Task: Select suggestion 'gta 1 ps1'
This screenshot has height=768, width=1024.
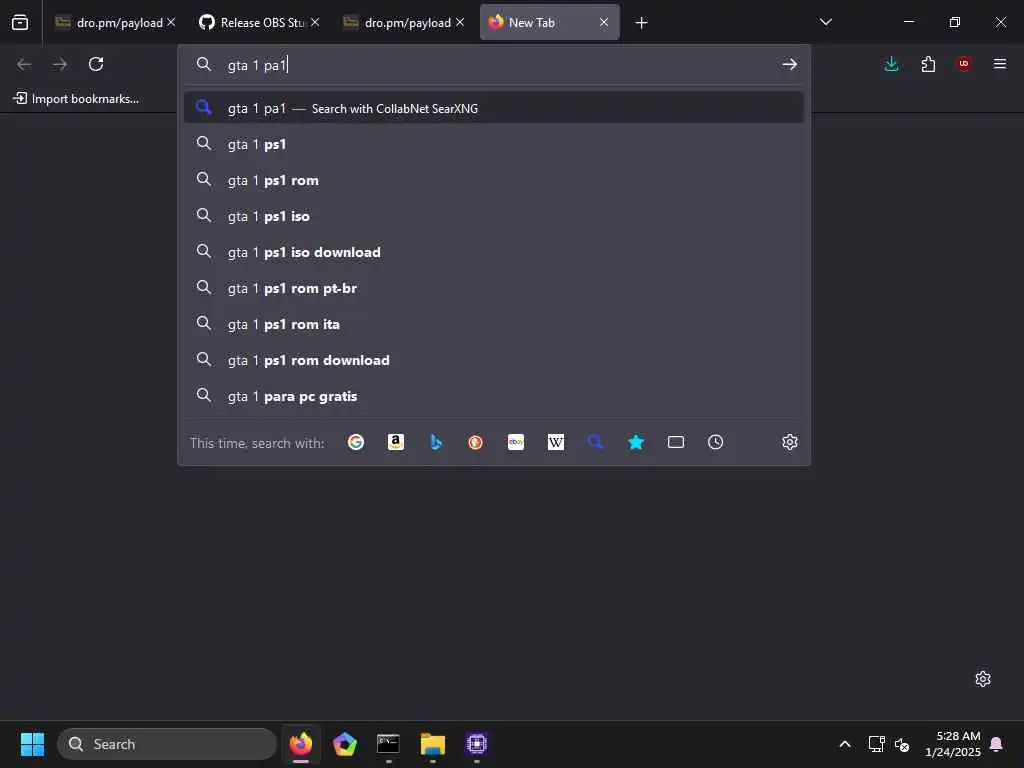Action: 494,144
